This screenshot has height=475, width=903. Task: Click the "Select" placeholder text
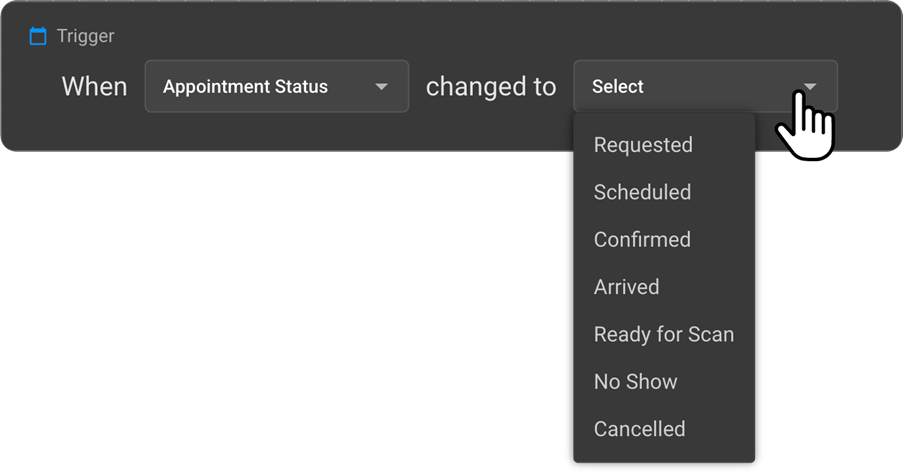tap(618, 87)
